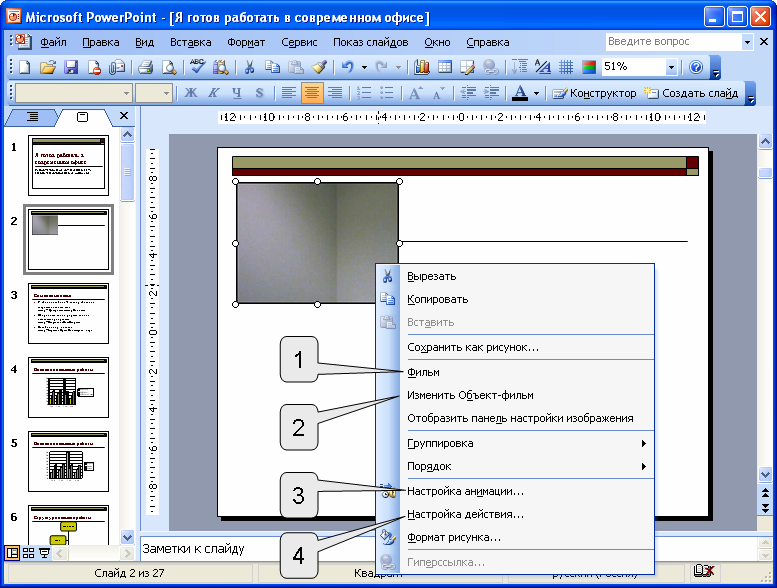Align text right
The width and height of the screenshot is (777, 588).
[x=335, y=93]
